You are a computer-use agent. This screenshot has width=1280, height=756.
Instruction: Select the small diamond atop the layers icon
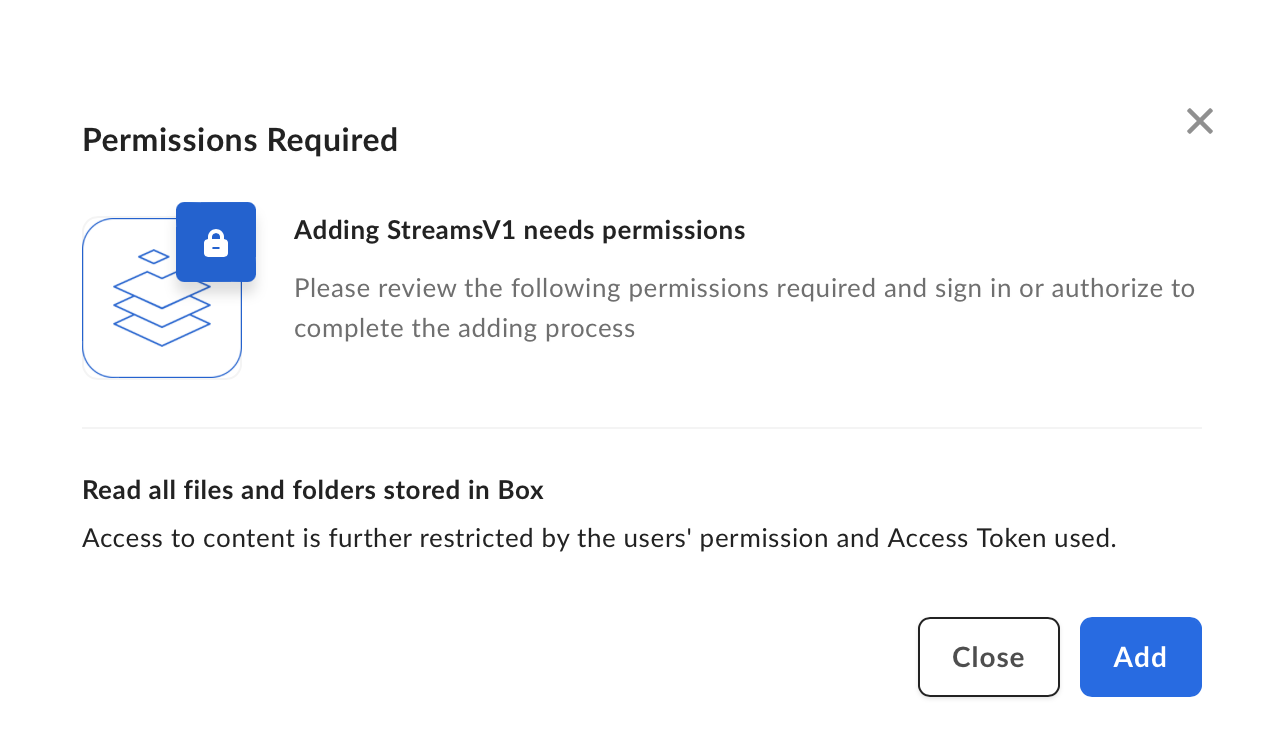154,257
